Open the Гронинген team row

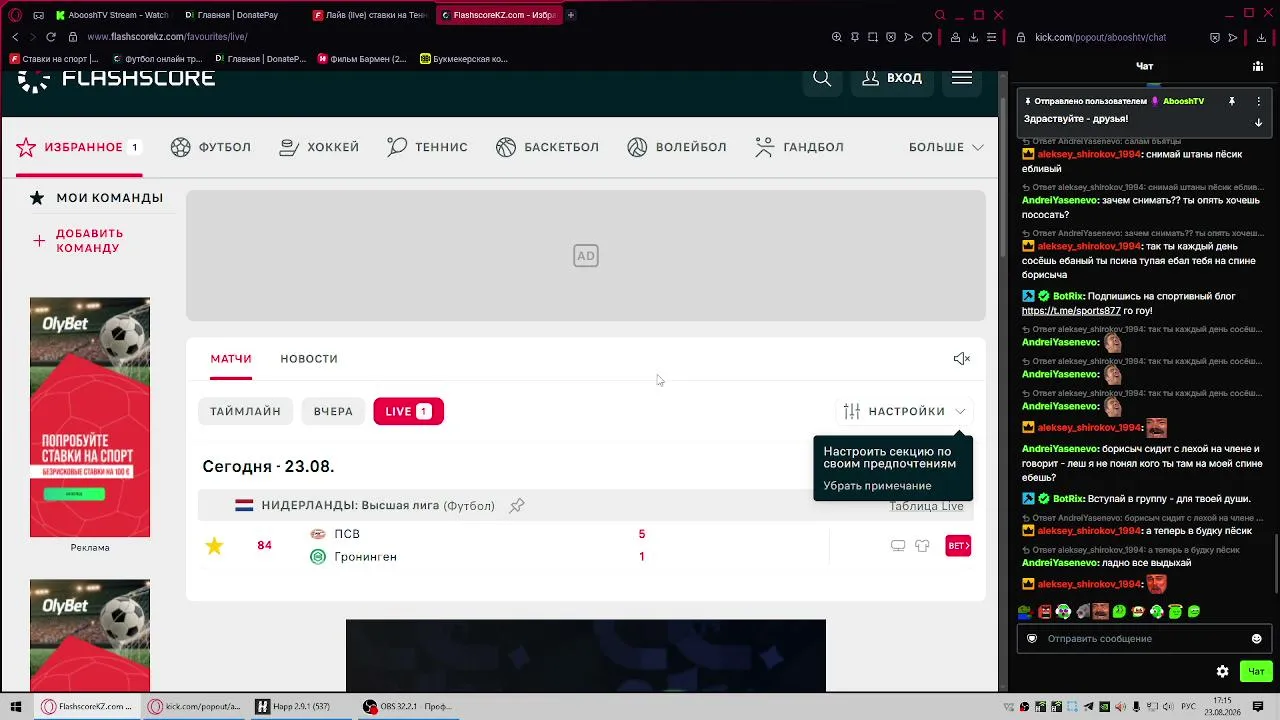(354, 557)
